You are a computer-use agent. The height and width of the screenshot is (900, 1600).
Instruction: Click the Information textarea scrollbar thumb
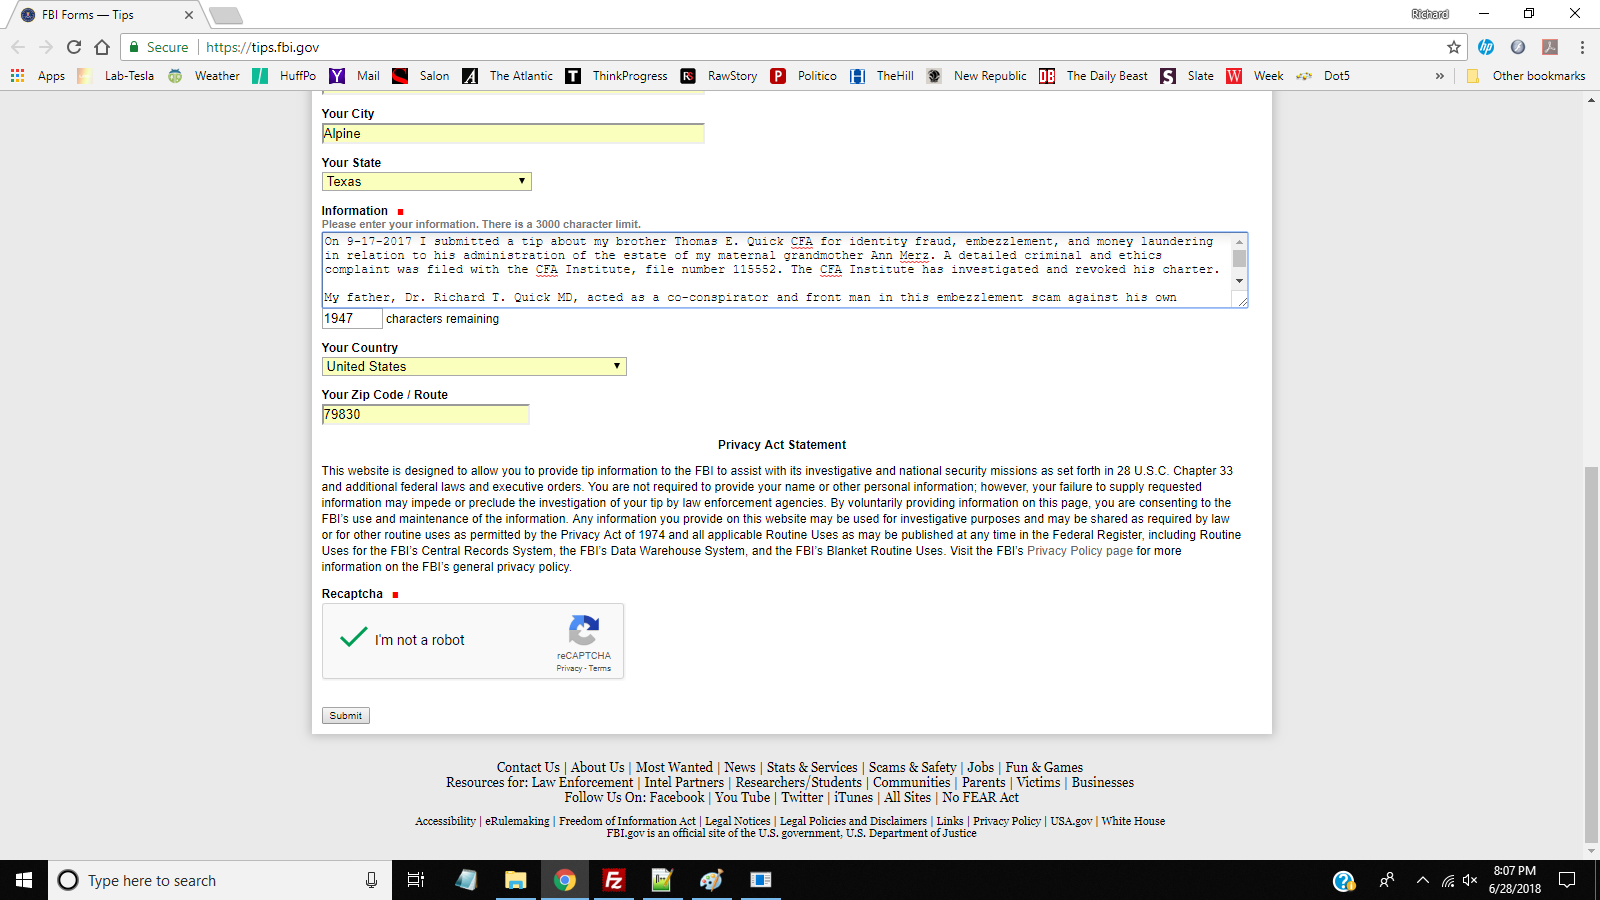(x=1239, y=258)
